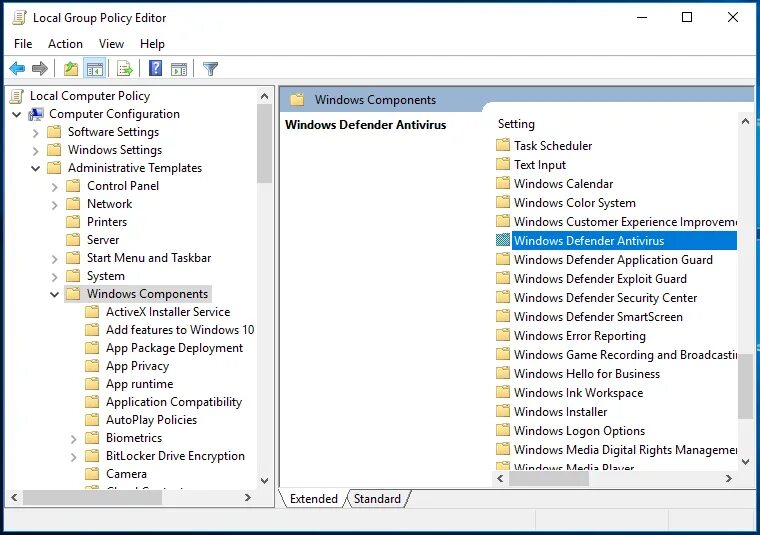760x535 pixels.
Task: Open the View menu
Action: [111, 44]
